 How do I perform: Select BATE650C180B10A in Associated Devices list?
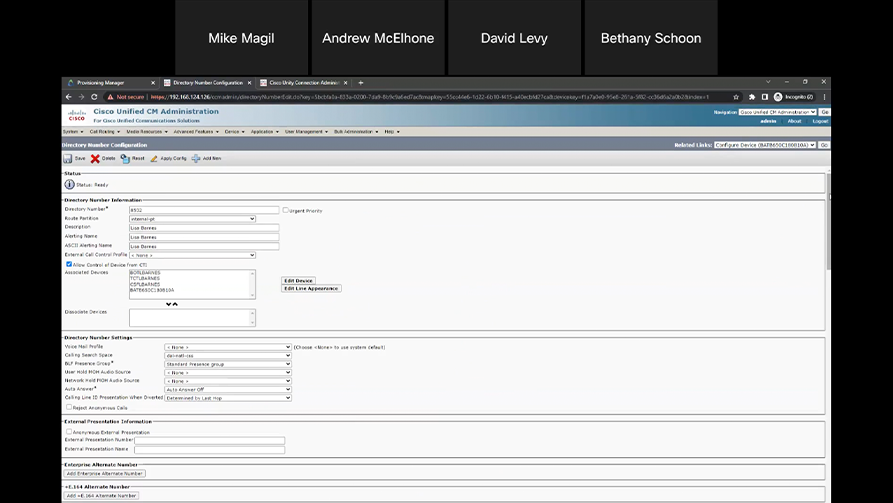point(152,290)
